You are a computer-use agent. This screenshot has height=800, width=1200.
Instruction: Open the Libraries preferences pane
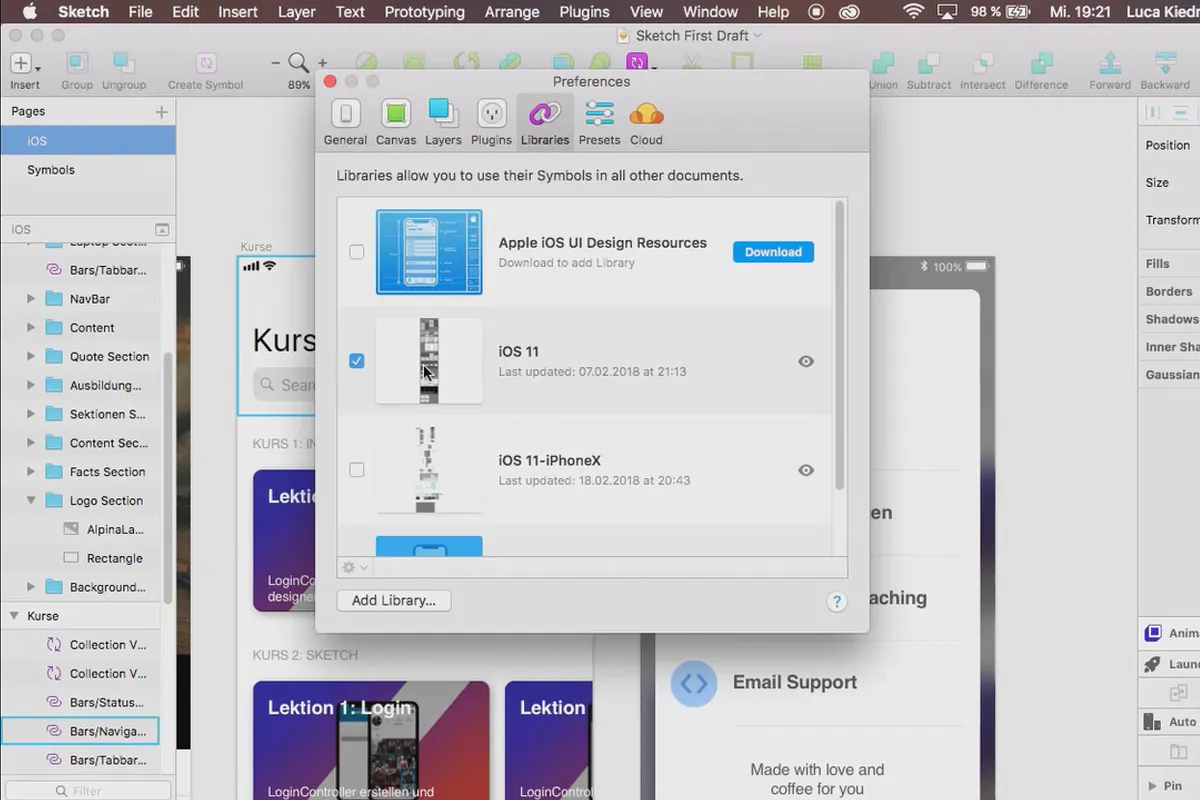pyautogui.click(x=545, y=122)
